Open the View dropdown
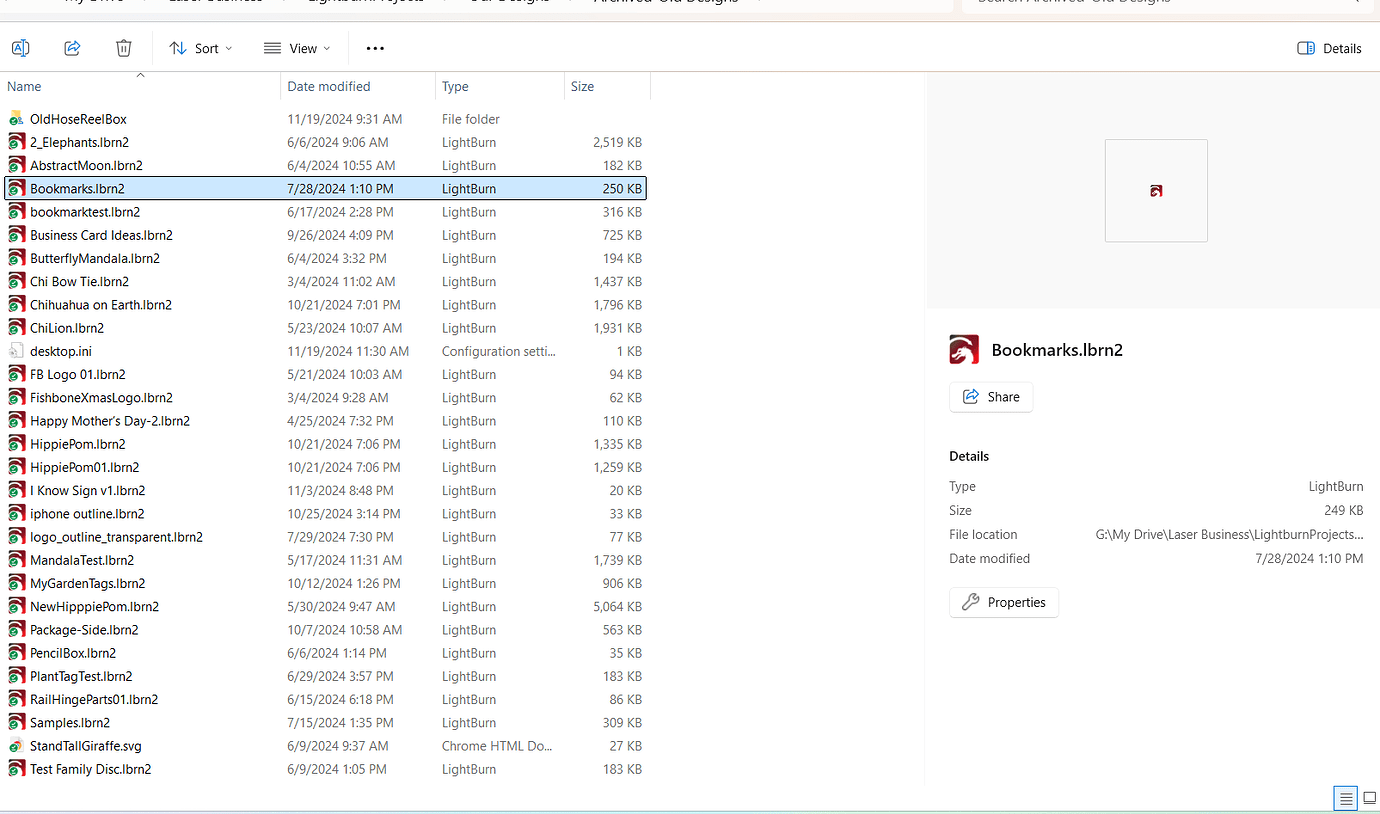The height and width of the screenshot is (814, 1380). (297, 48)
